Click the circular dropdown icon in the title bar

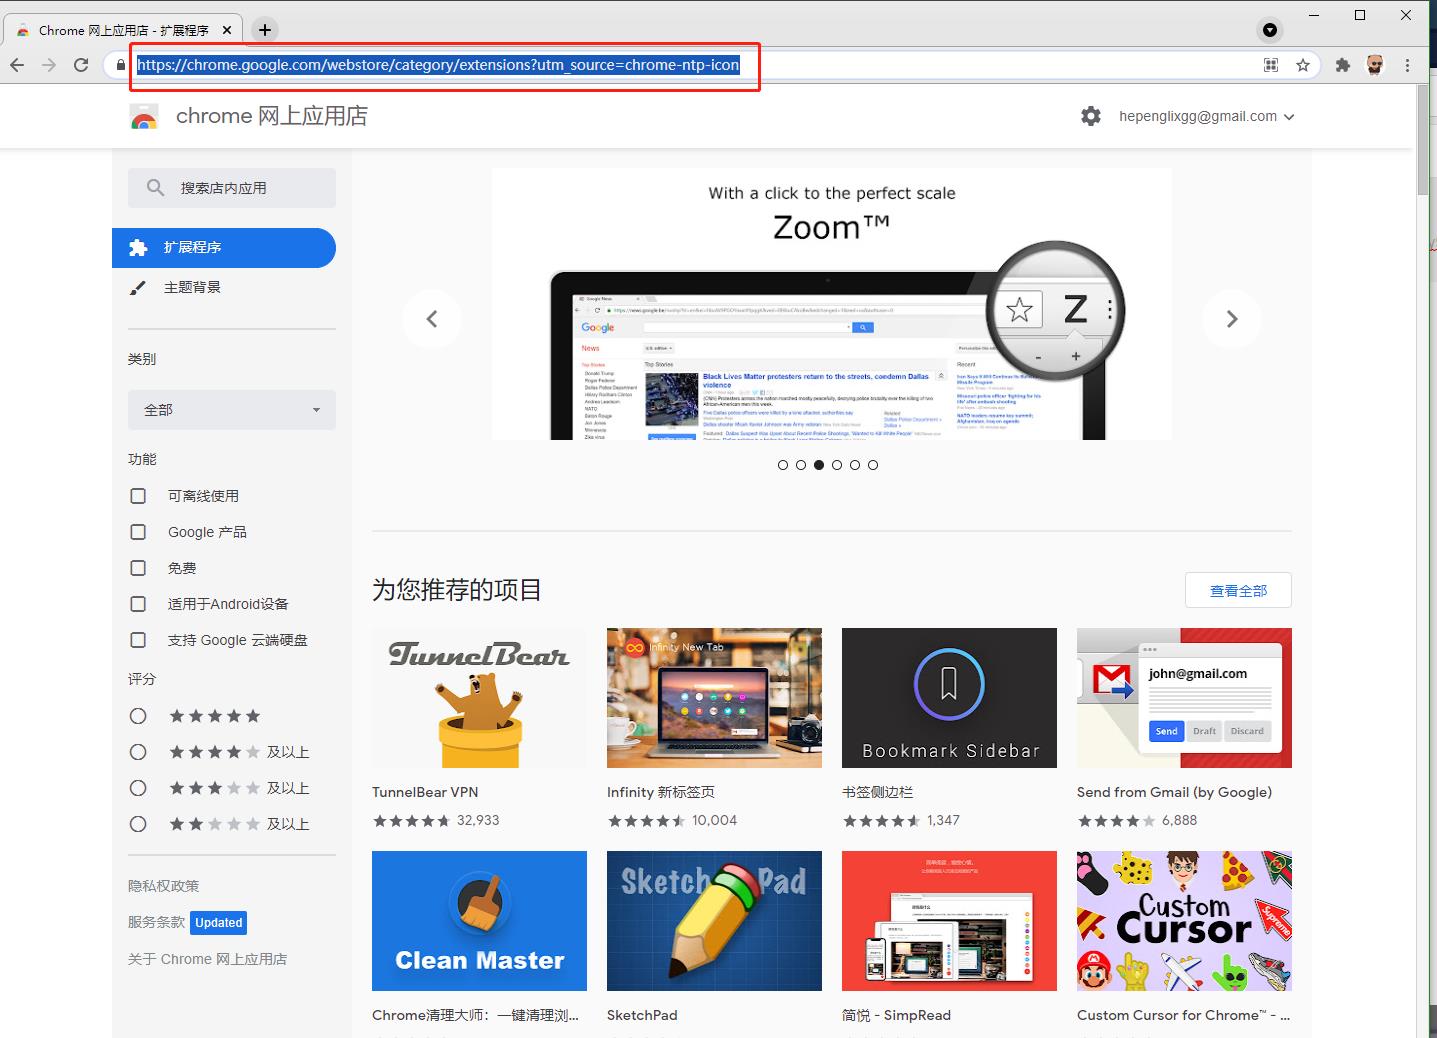tap(1270, 30)
